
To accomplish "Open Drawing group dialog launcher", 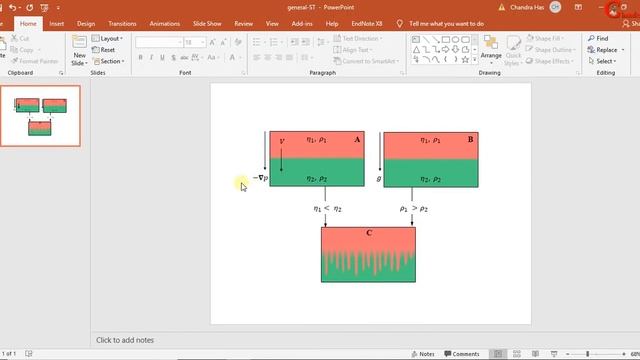I will [578, 73].
